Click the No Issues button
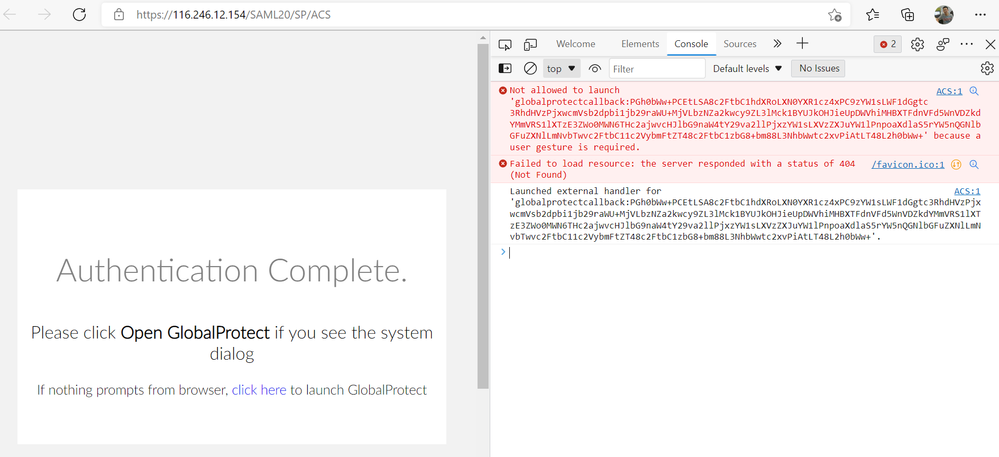The height and width of the screenshot is (457, 999). pyautogui.click(x=819, y=68)
